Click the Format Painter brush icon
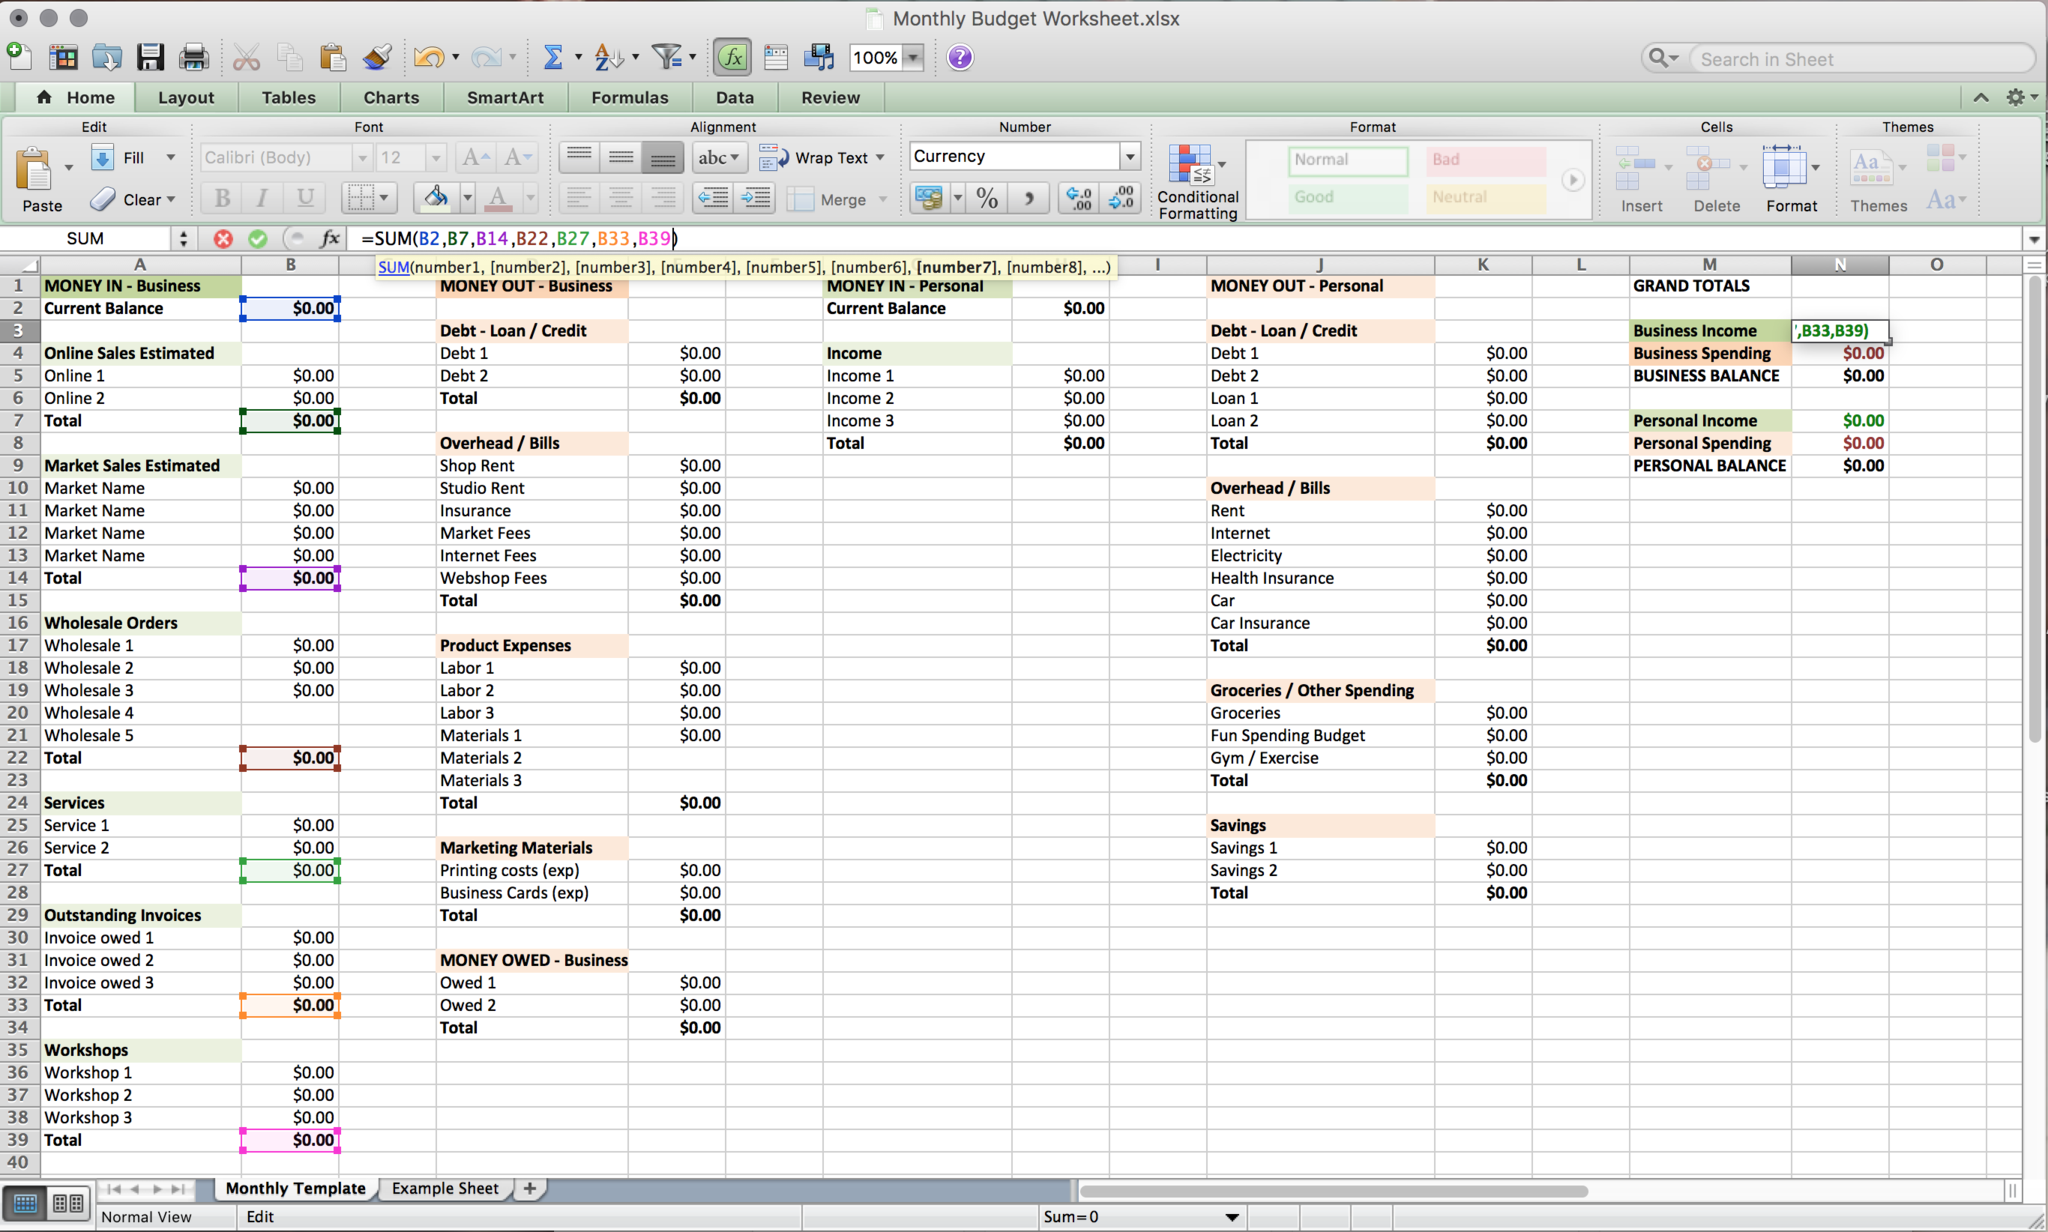Image resolution: width=2048 pixels, height=1232 pixels. pos(376,57)
